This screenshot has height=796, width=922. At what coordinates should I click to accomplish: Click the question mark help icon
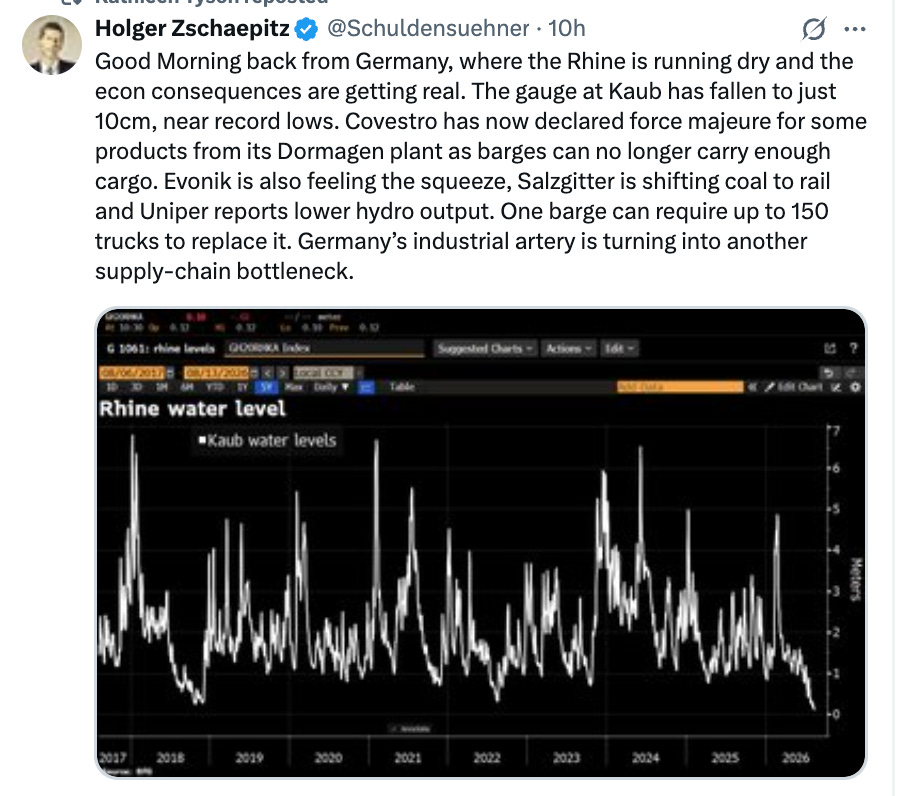tap(853, 348)
